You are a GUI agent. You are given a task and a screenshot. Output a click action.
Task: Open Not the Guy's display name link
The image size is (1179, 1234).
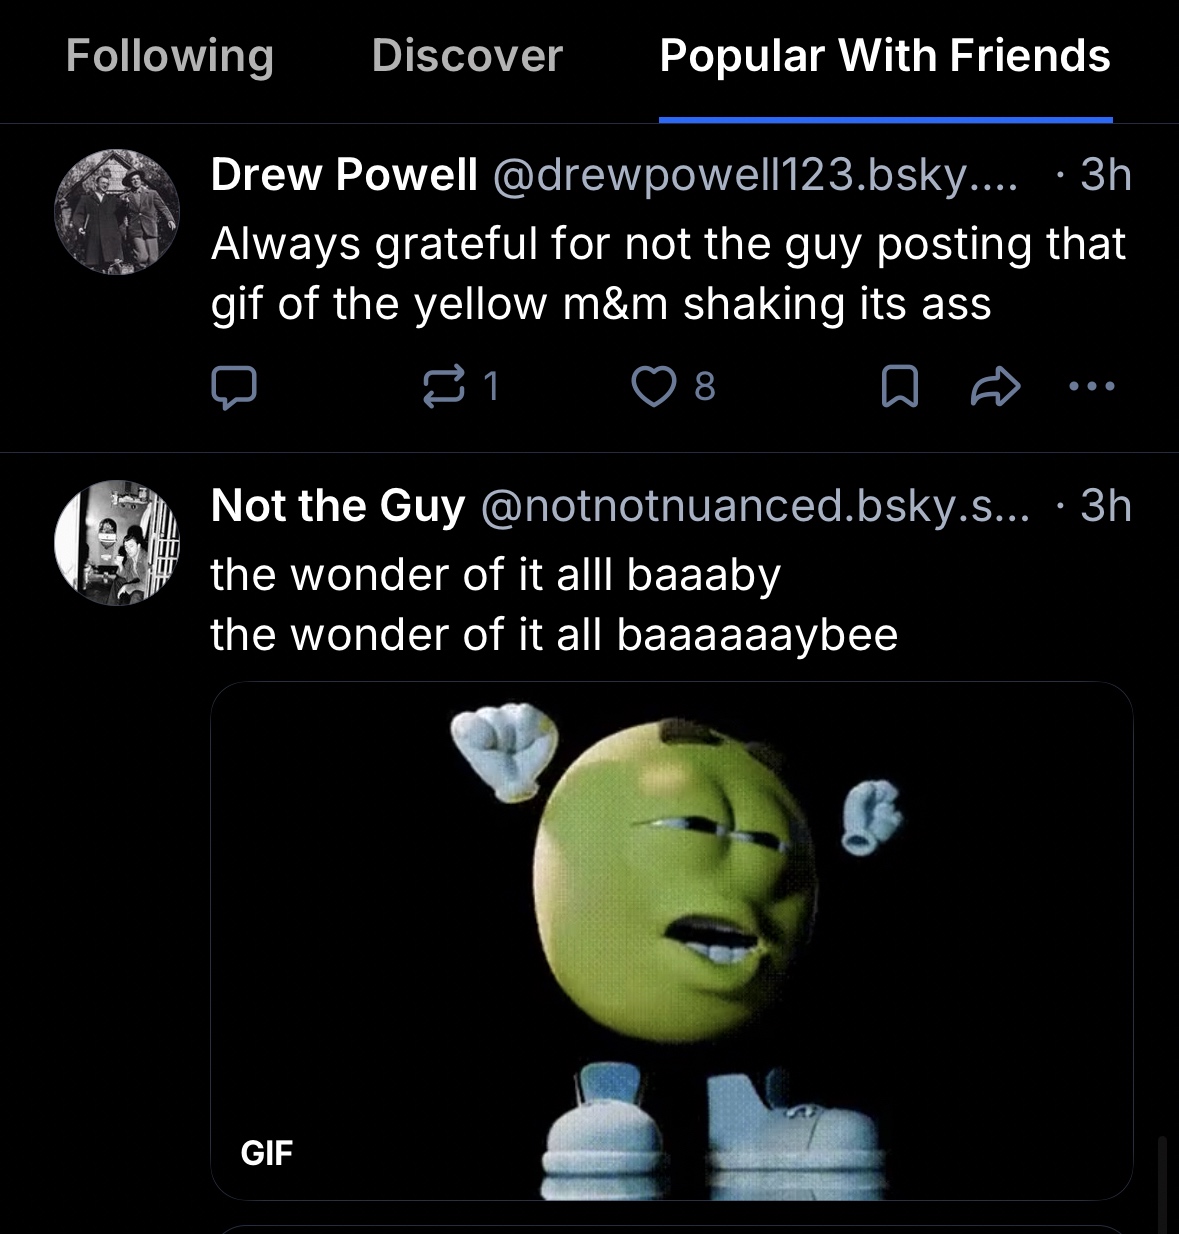338,506
